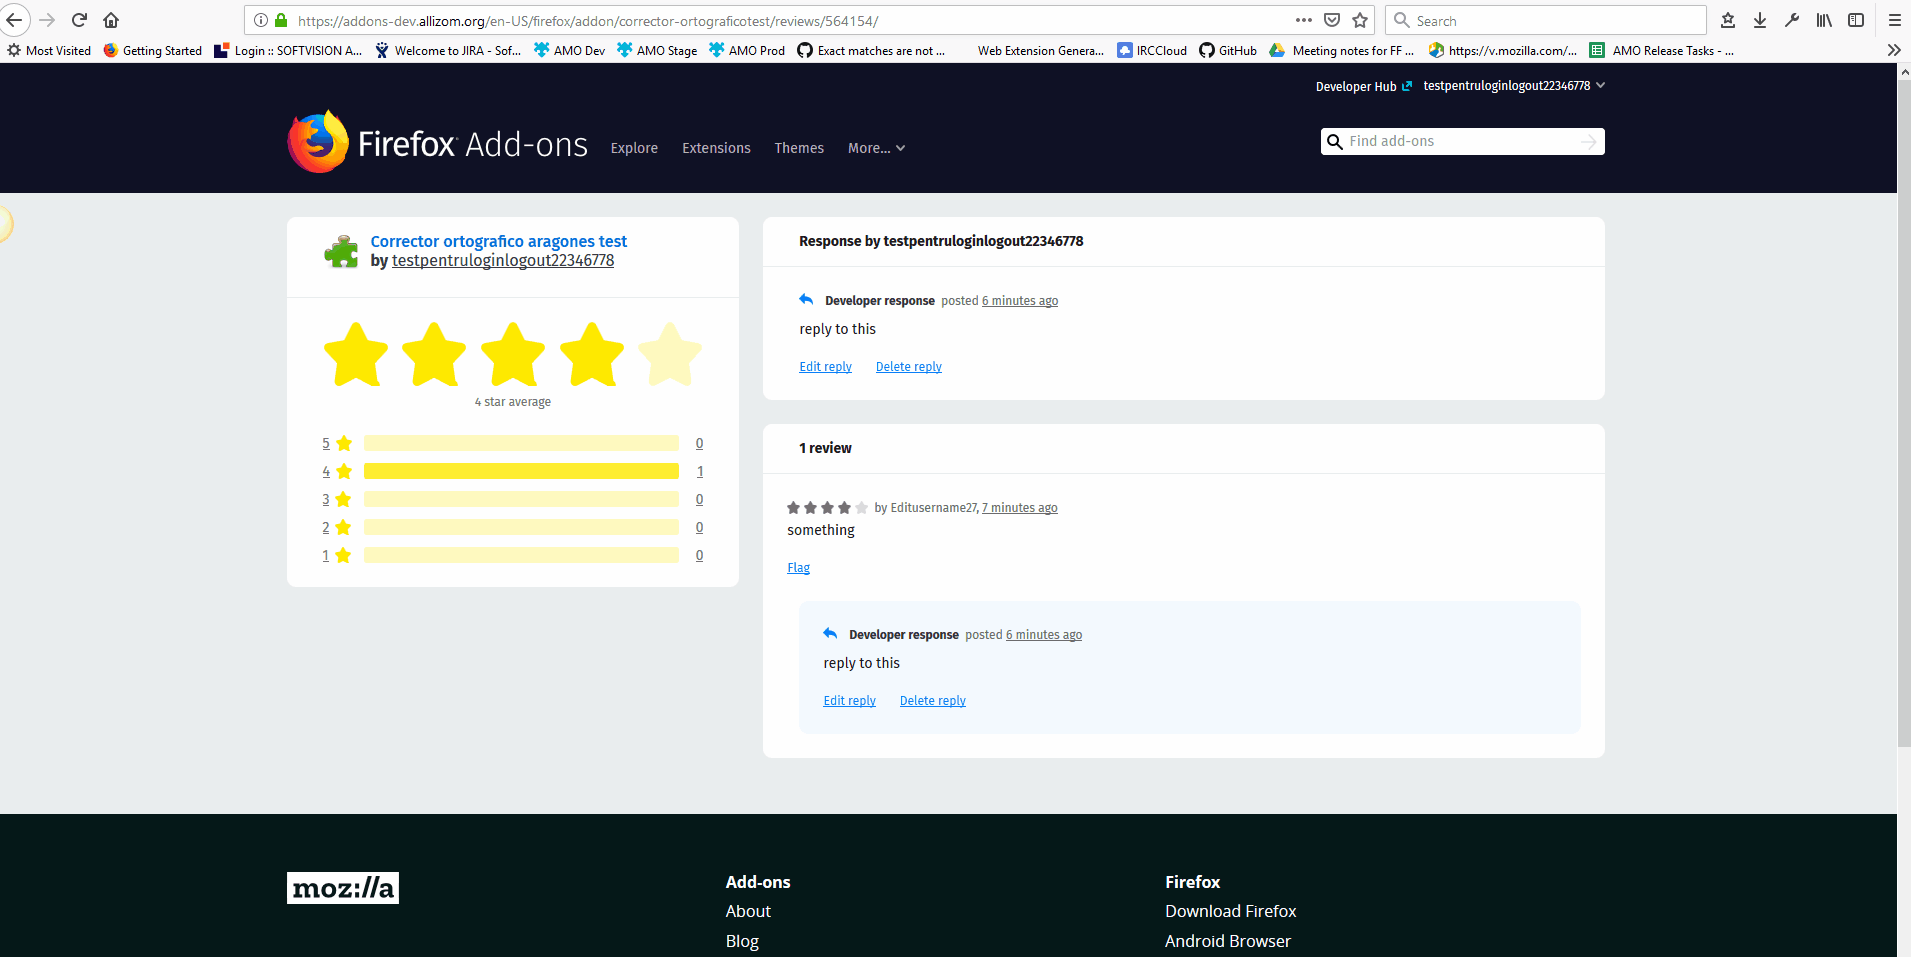Show site information via the info icon
Image resolution: width=1911 pixels, height=957 pixels.
click(261, 20)
